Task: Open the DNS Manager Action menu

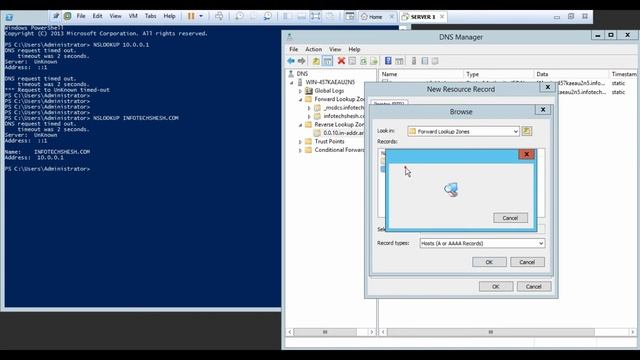Action: [x=313, y=49]
